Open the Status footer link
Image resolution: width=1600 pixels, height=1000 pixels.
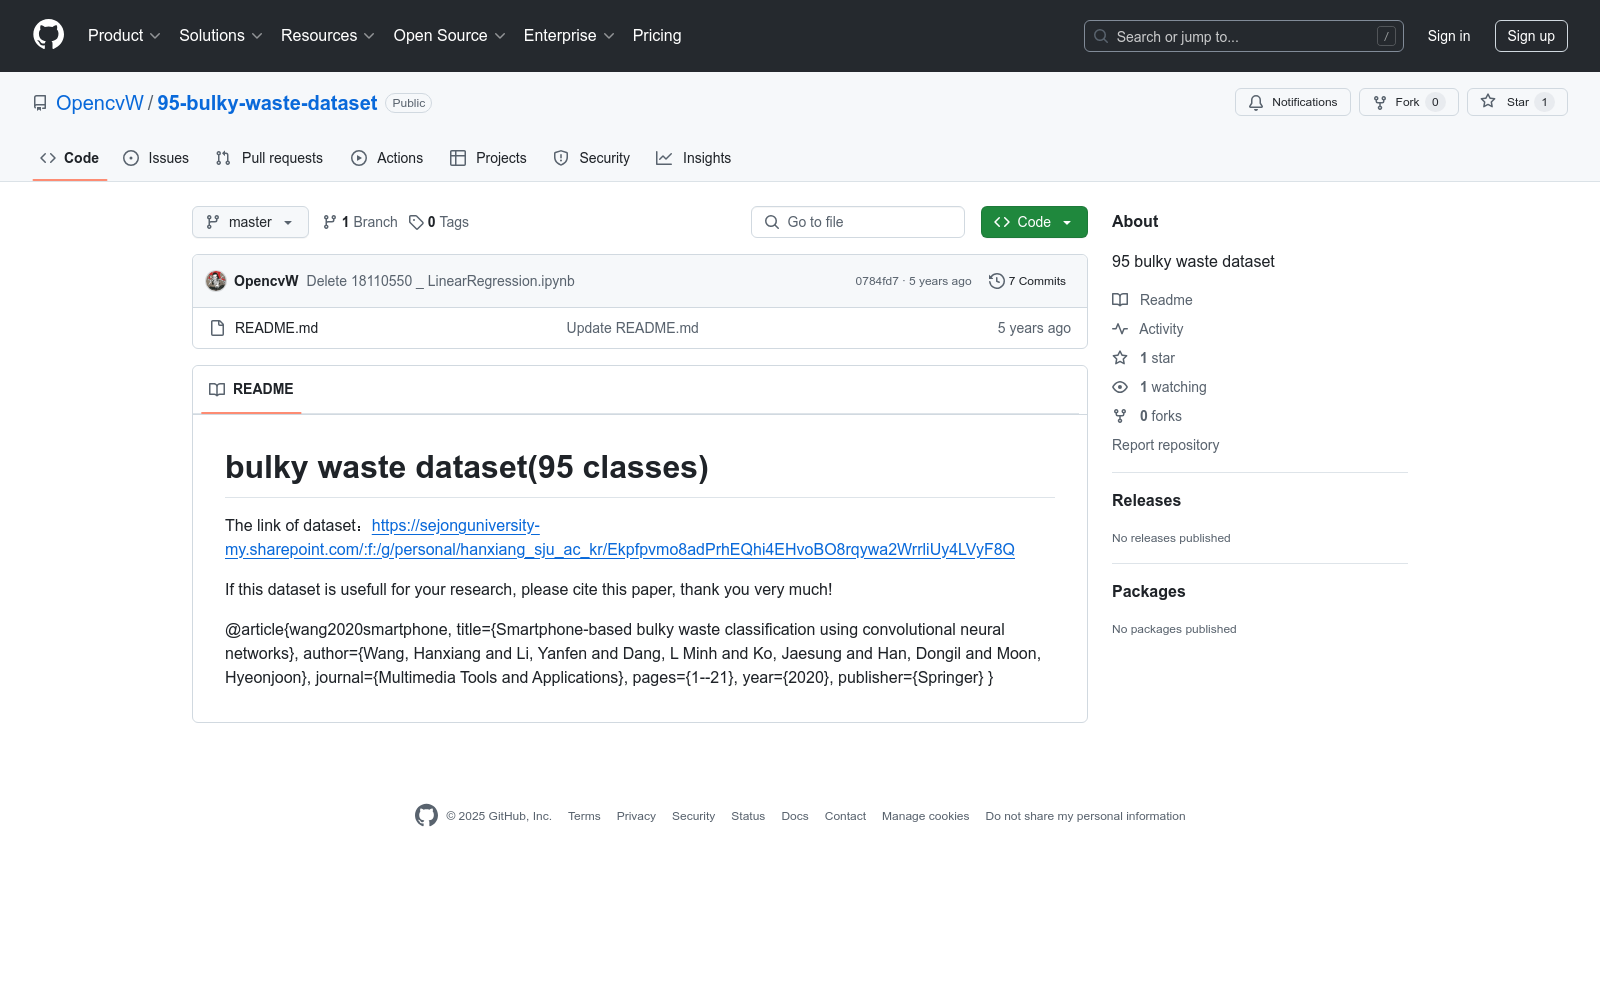(x=748, y=816)
